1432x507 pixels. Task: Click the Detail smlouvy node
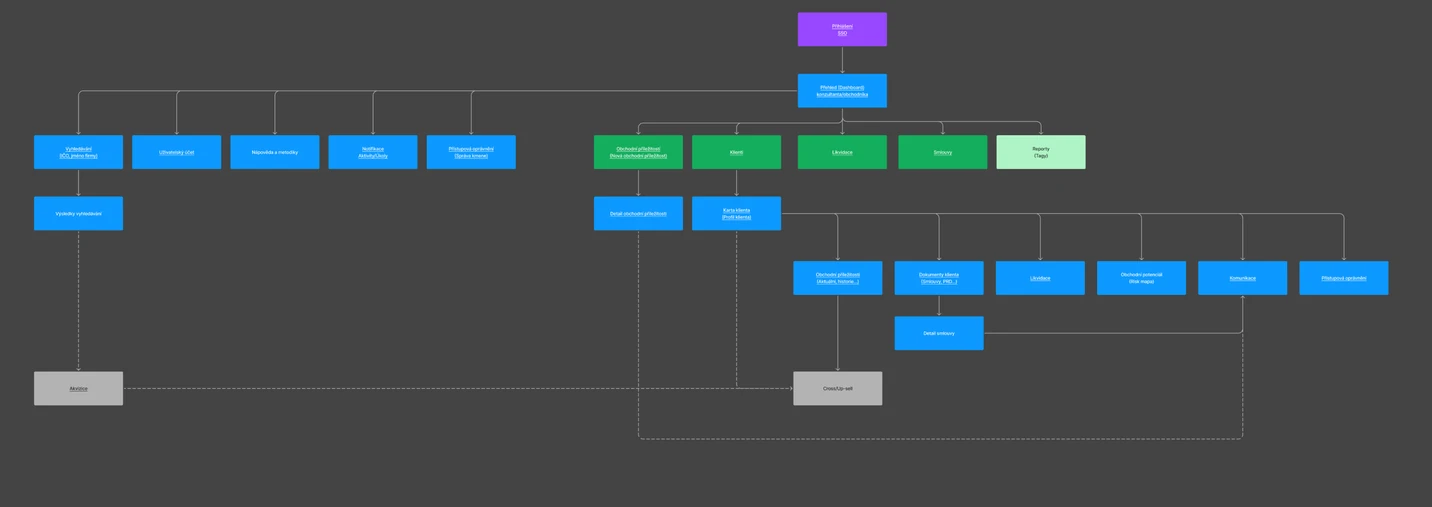pos(939,333)
